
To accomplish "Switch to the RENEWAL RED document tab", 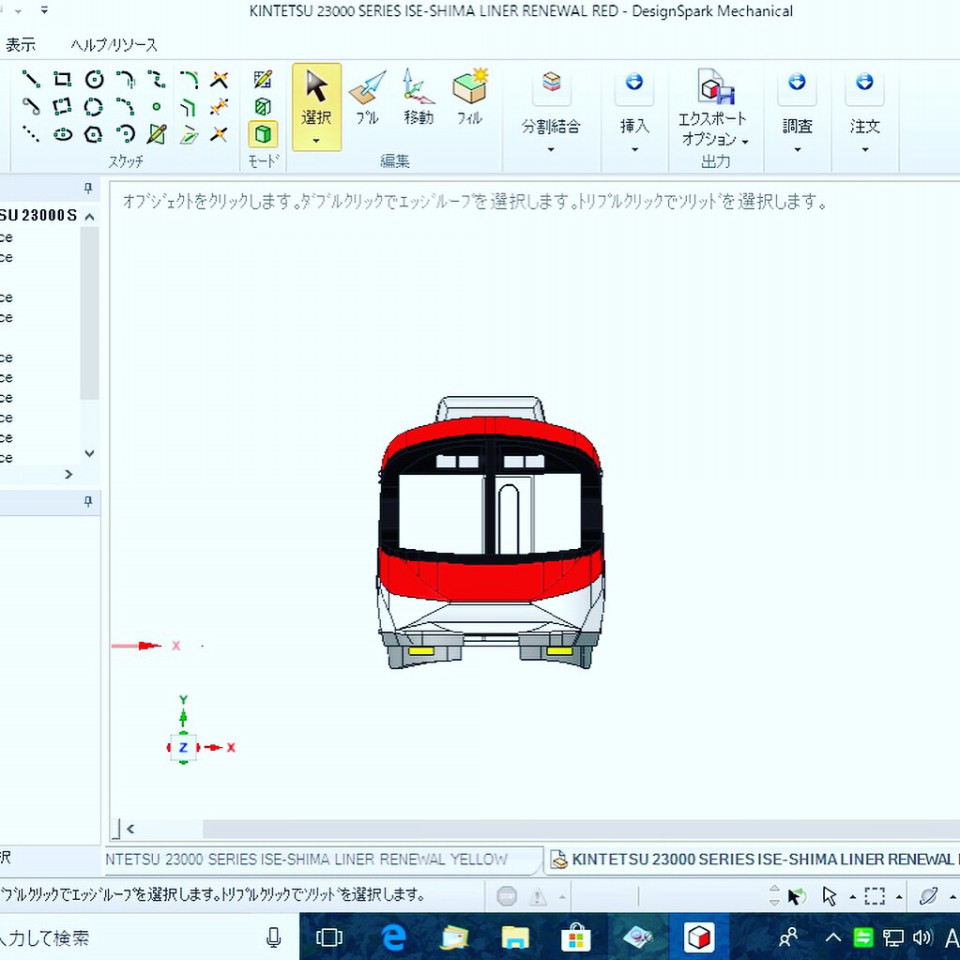I will (x=753, y=860).
